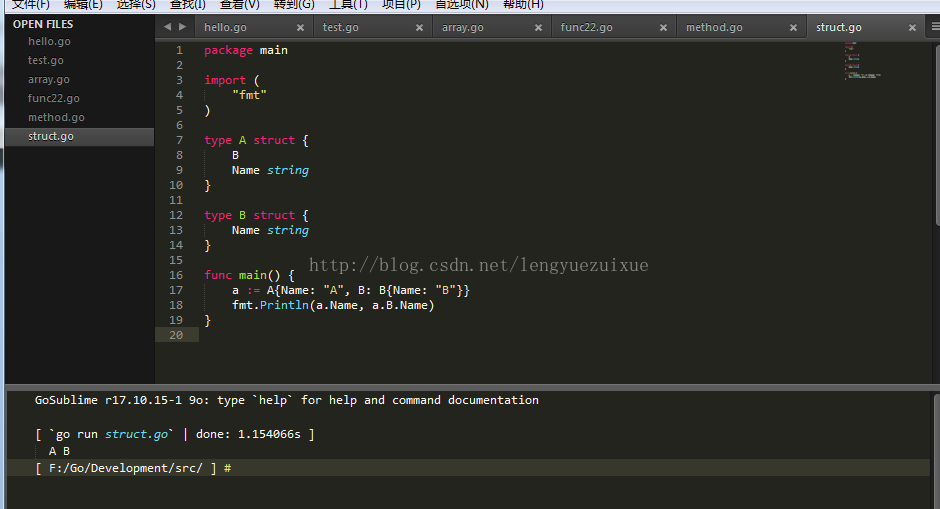Open the 选择(S) menu

coord(135,5)
